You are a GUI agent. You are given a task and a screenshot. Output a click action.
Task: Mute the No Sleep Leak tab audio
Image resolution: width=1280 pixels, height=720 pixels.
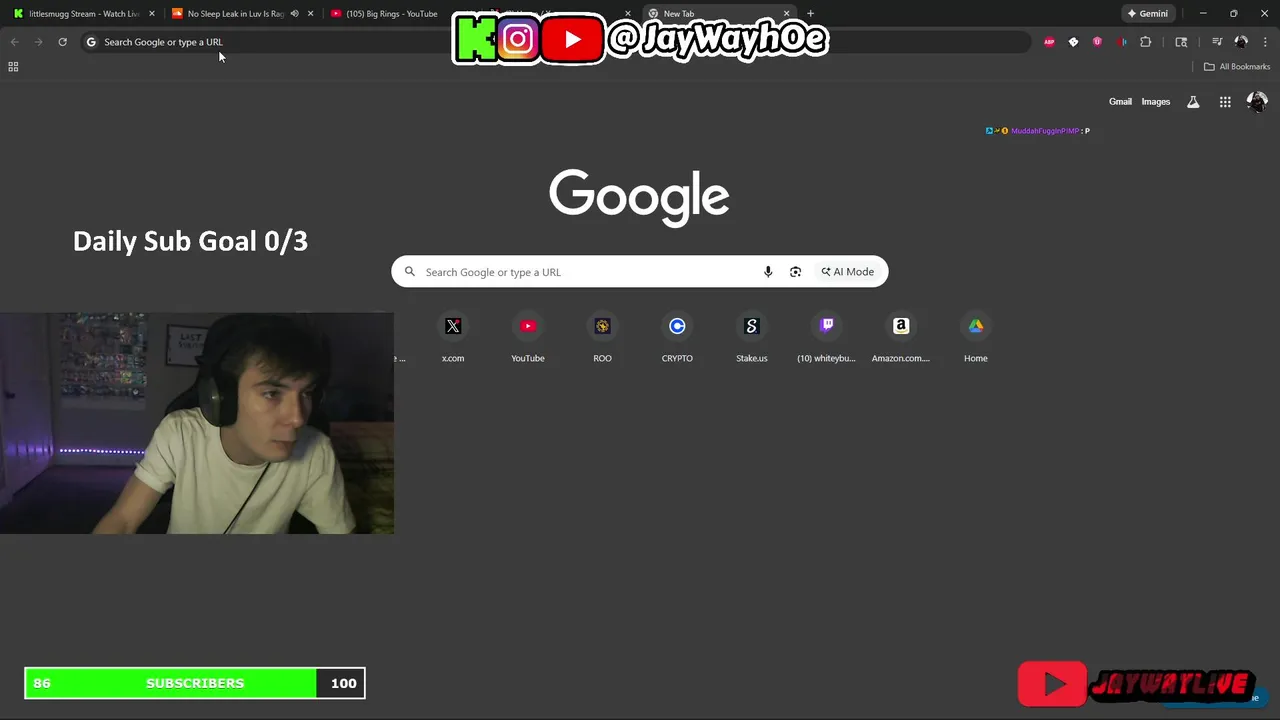pos(294,14)
